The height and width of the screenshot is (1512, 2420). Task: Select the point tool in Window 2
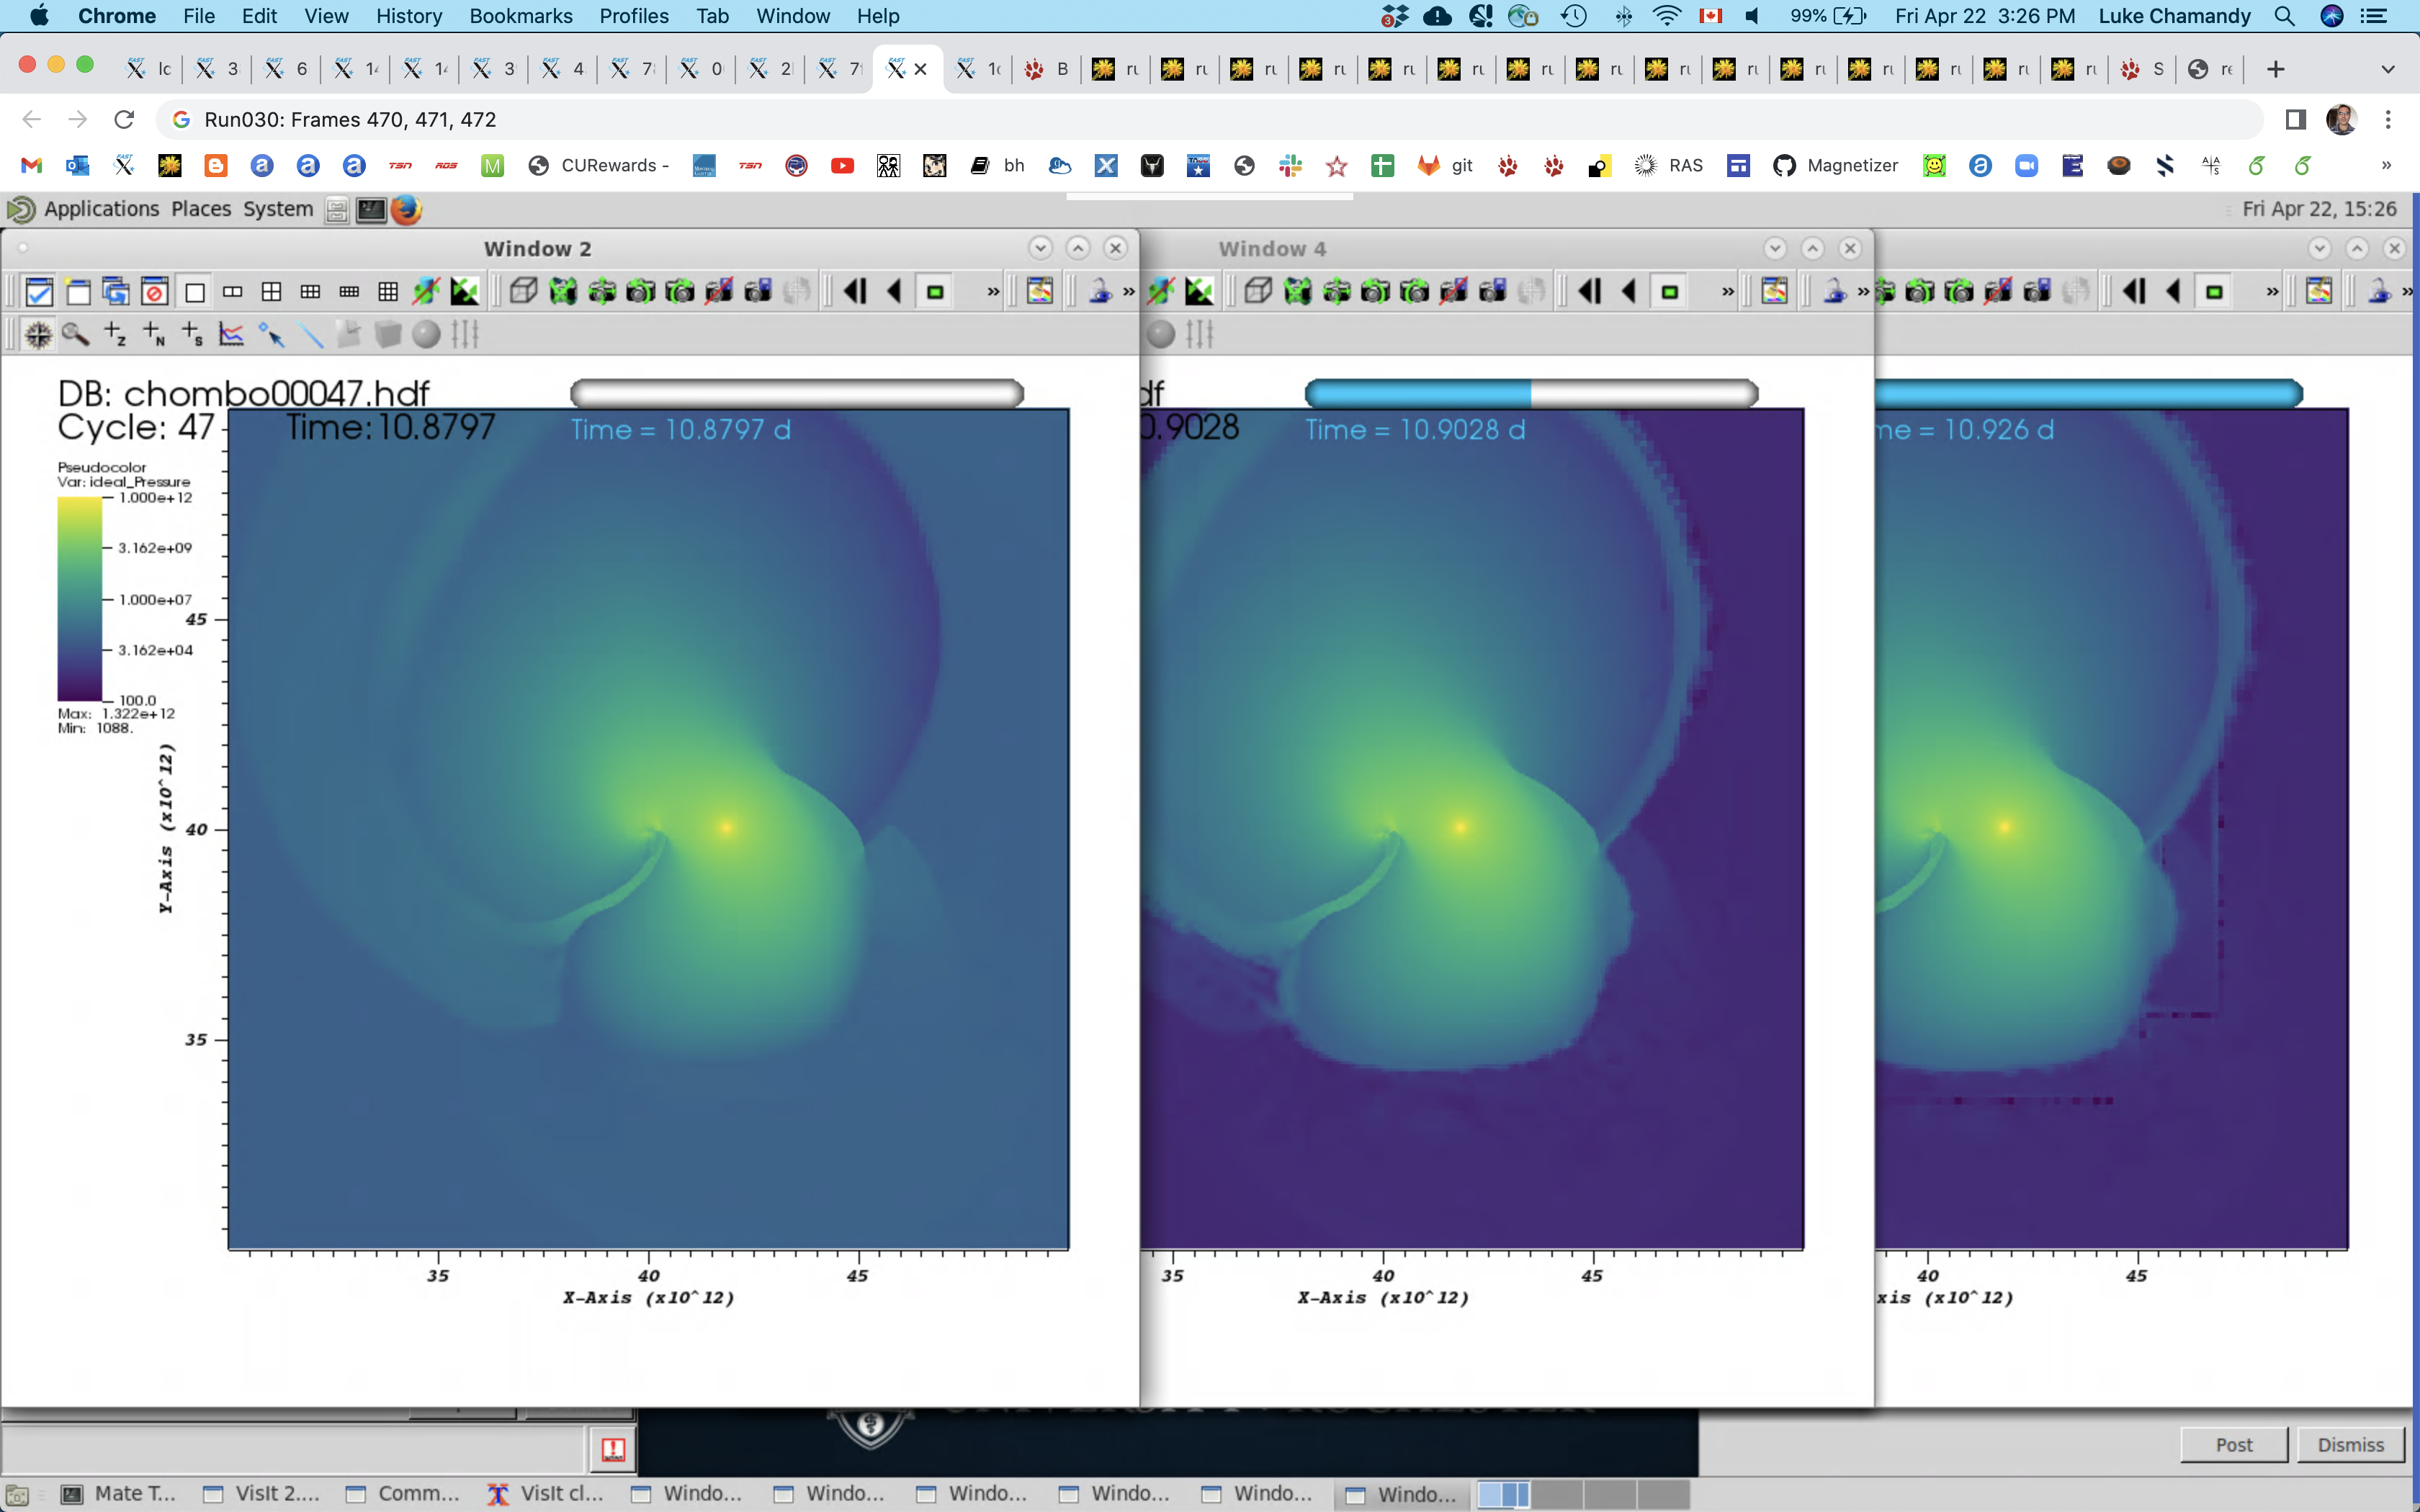point(271,334)
